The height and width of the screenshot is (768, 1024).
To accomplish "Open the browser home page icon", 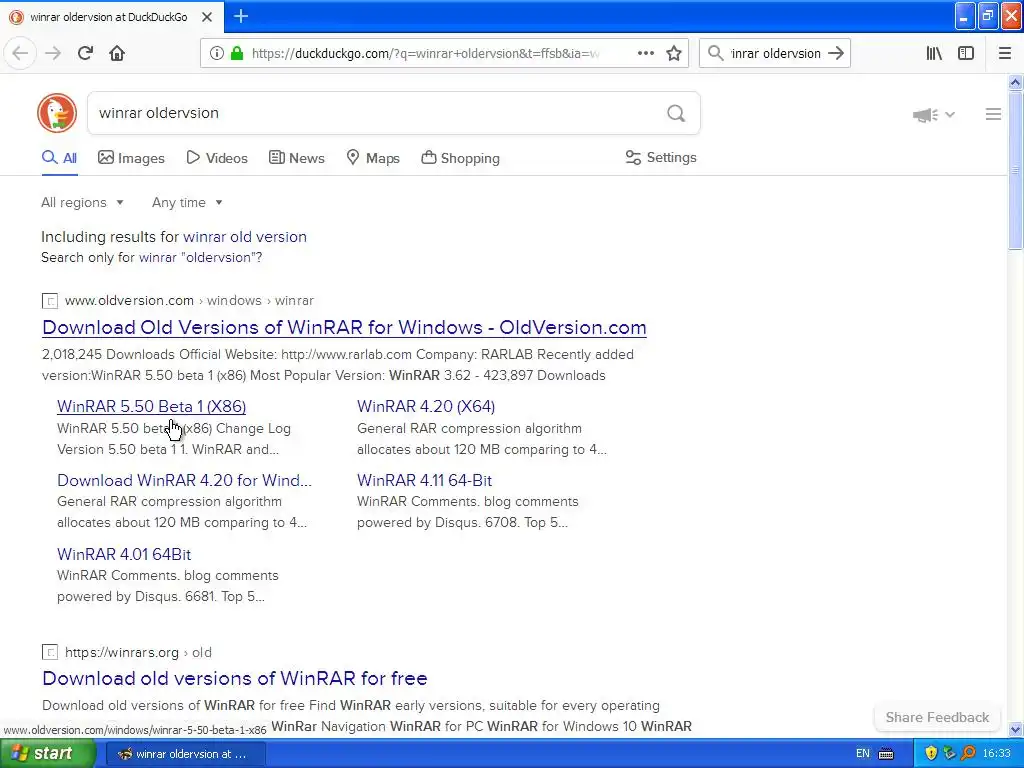I will [x=117, y=54].
